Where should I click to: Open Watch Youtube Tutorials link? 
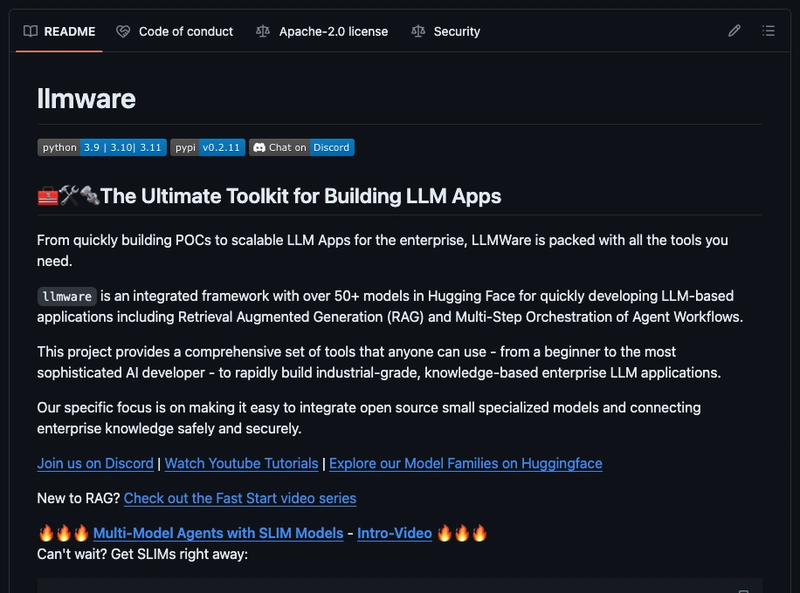241,463
